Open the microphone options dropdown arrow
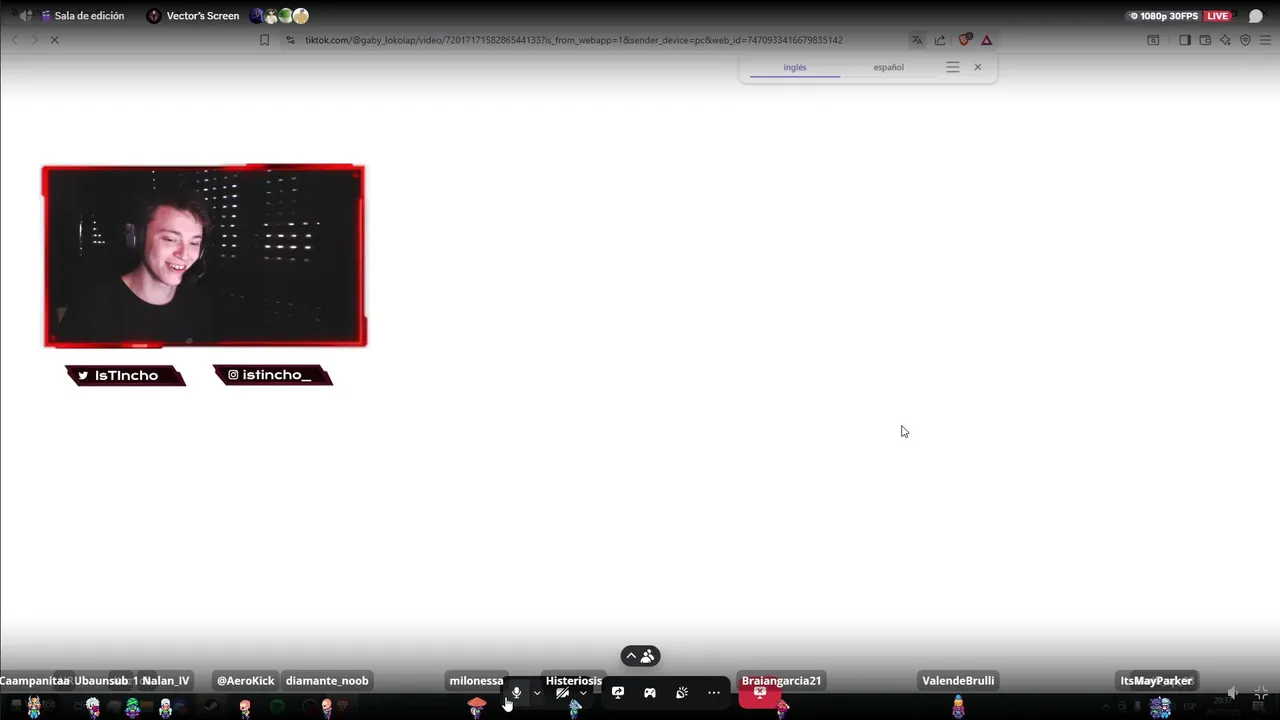 (x=537, y=693)
